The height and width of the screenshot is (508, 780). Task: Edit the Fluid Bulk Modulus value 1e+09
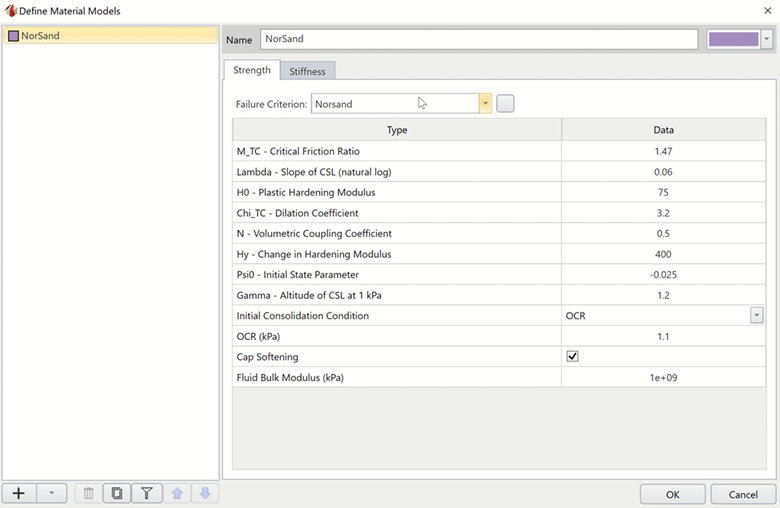pos(664,378)
